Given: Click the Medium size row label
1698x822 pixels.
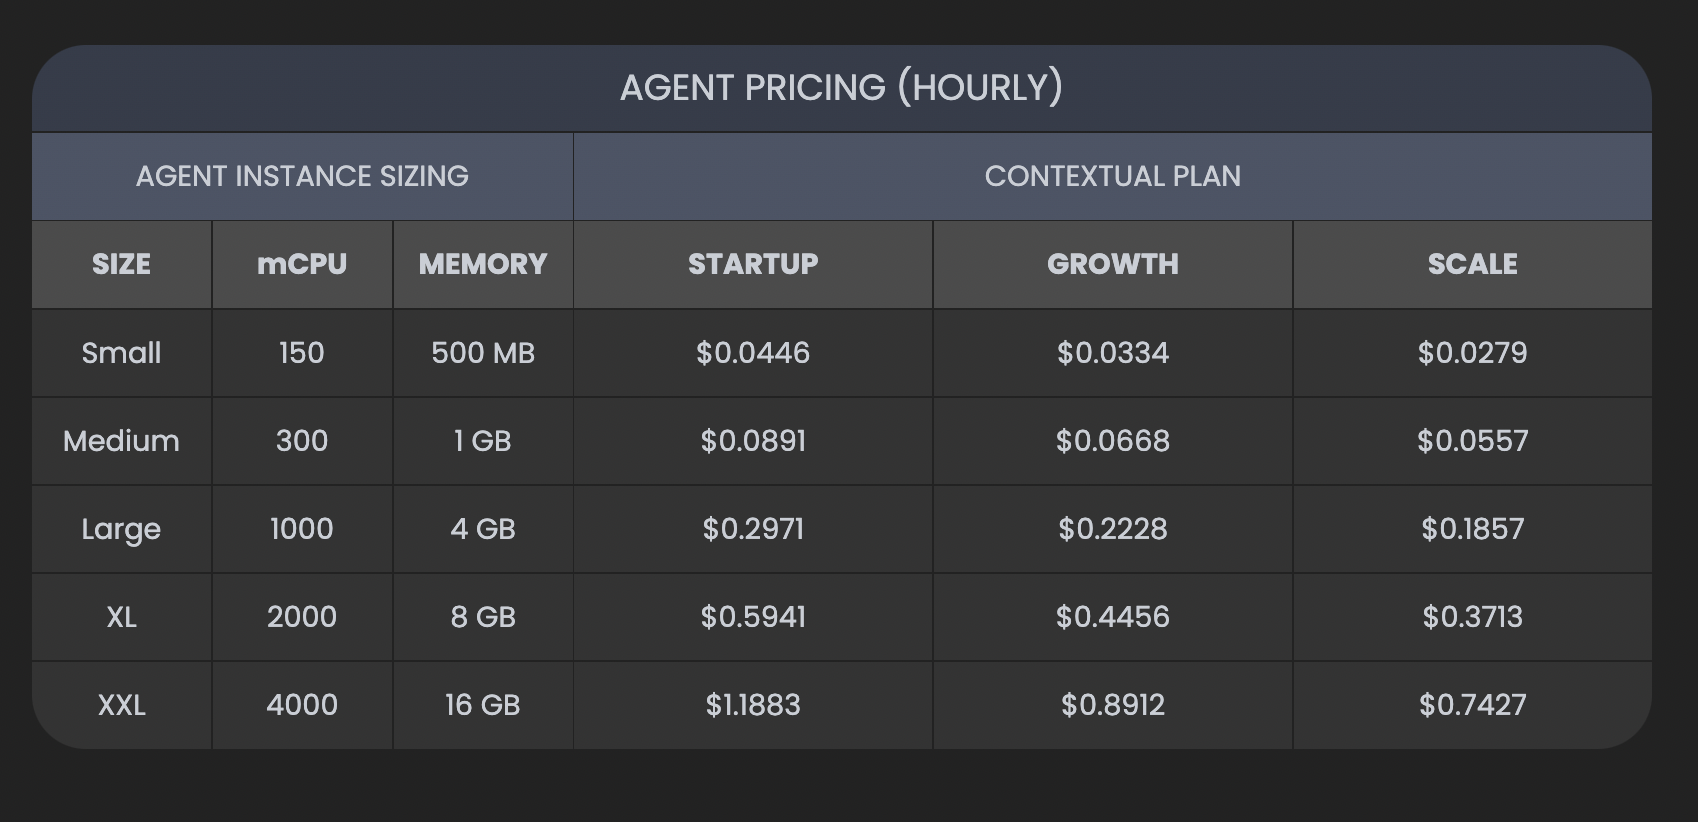Looking at the screenshot, I should tap(121, 441).
